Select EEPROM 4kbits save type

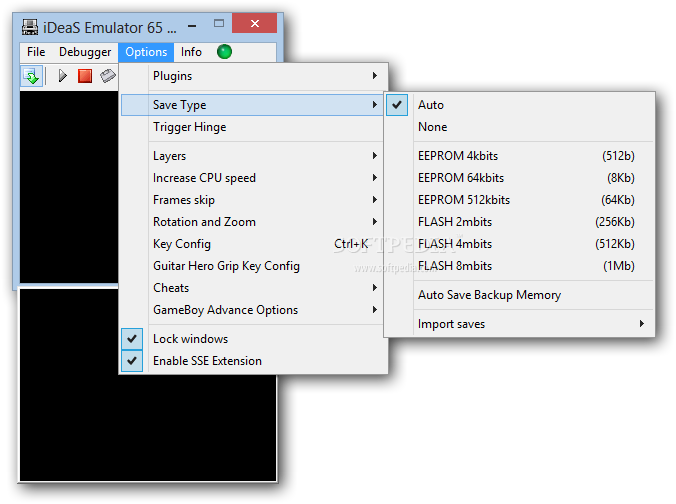click(520, 156)
